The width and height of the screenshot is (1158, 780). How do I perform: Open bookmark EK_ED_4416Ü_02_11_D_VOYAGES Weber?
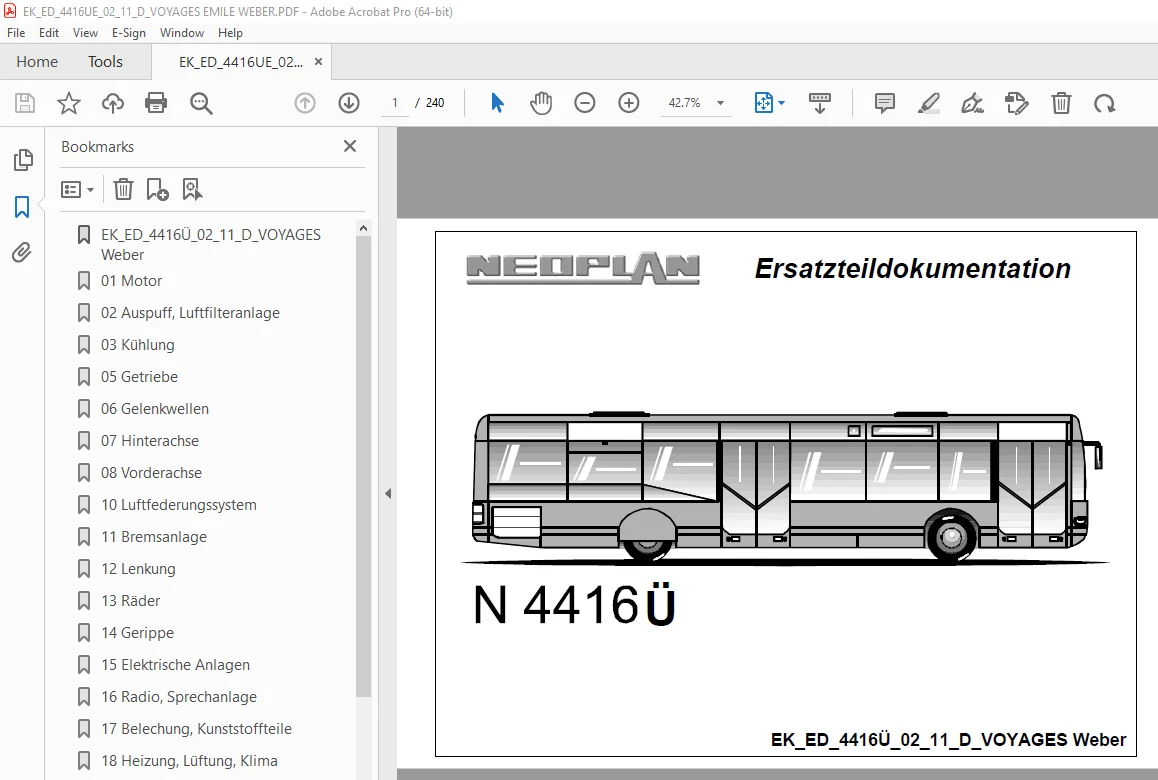[210, 244]
